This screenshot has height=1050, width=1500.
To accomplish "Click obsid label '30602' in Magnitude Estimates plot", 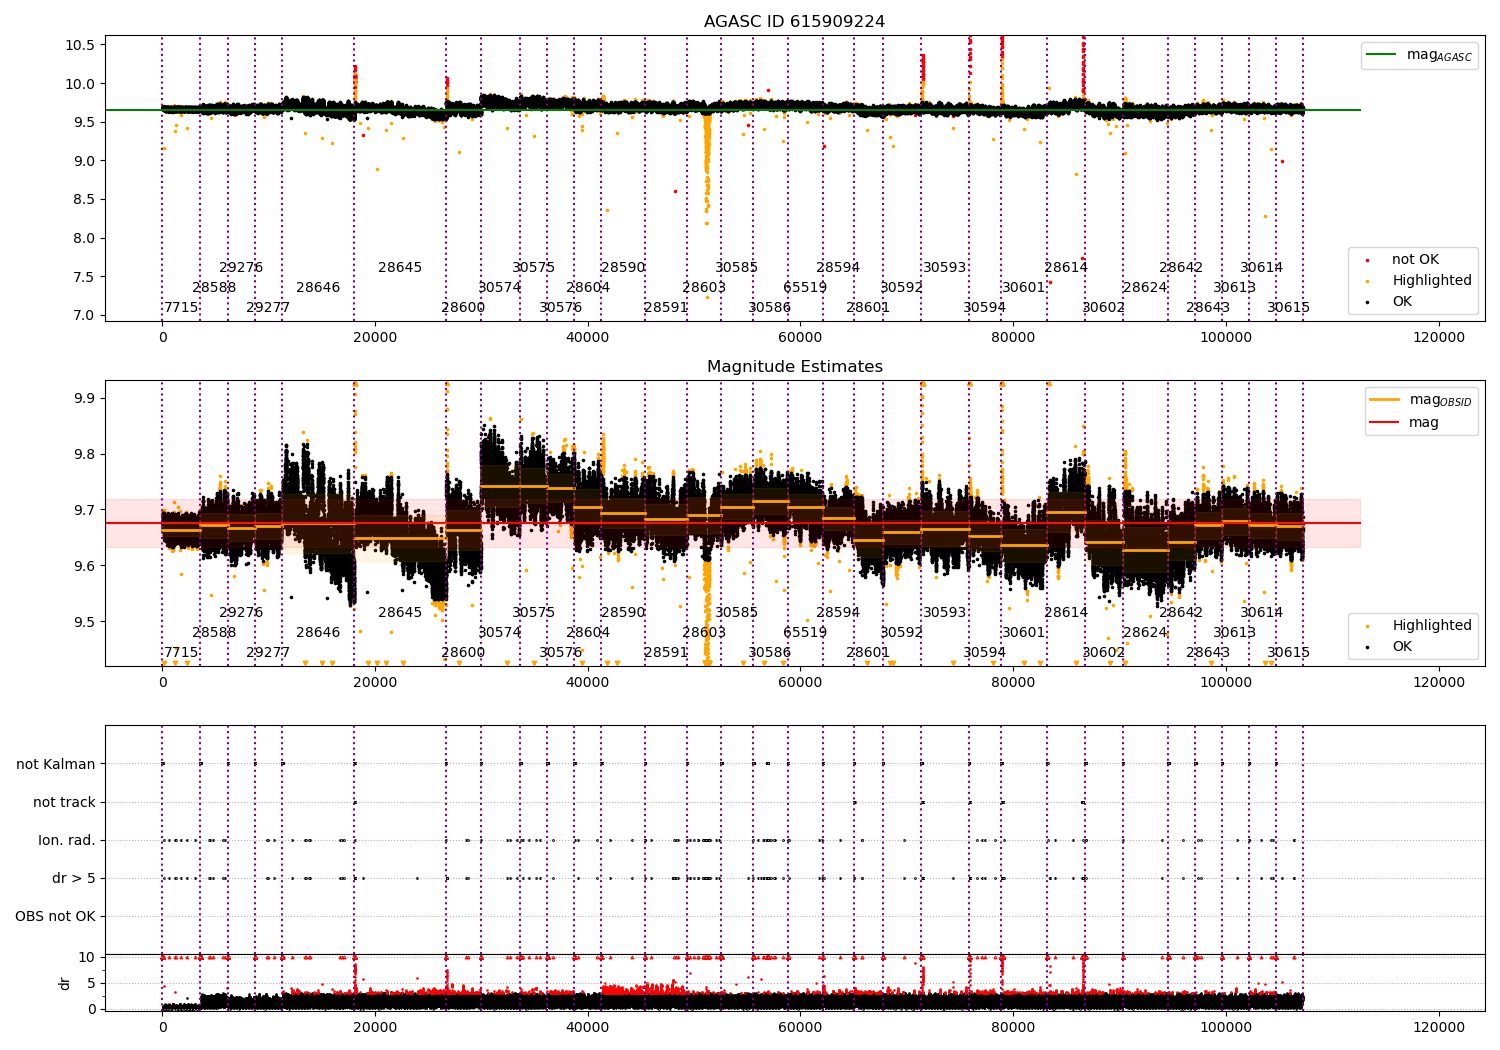I will coord(1104,653).
